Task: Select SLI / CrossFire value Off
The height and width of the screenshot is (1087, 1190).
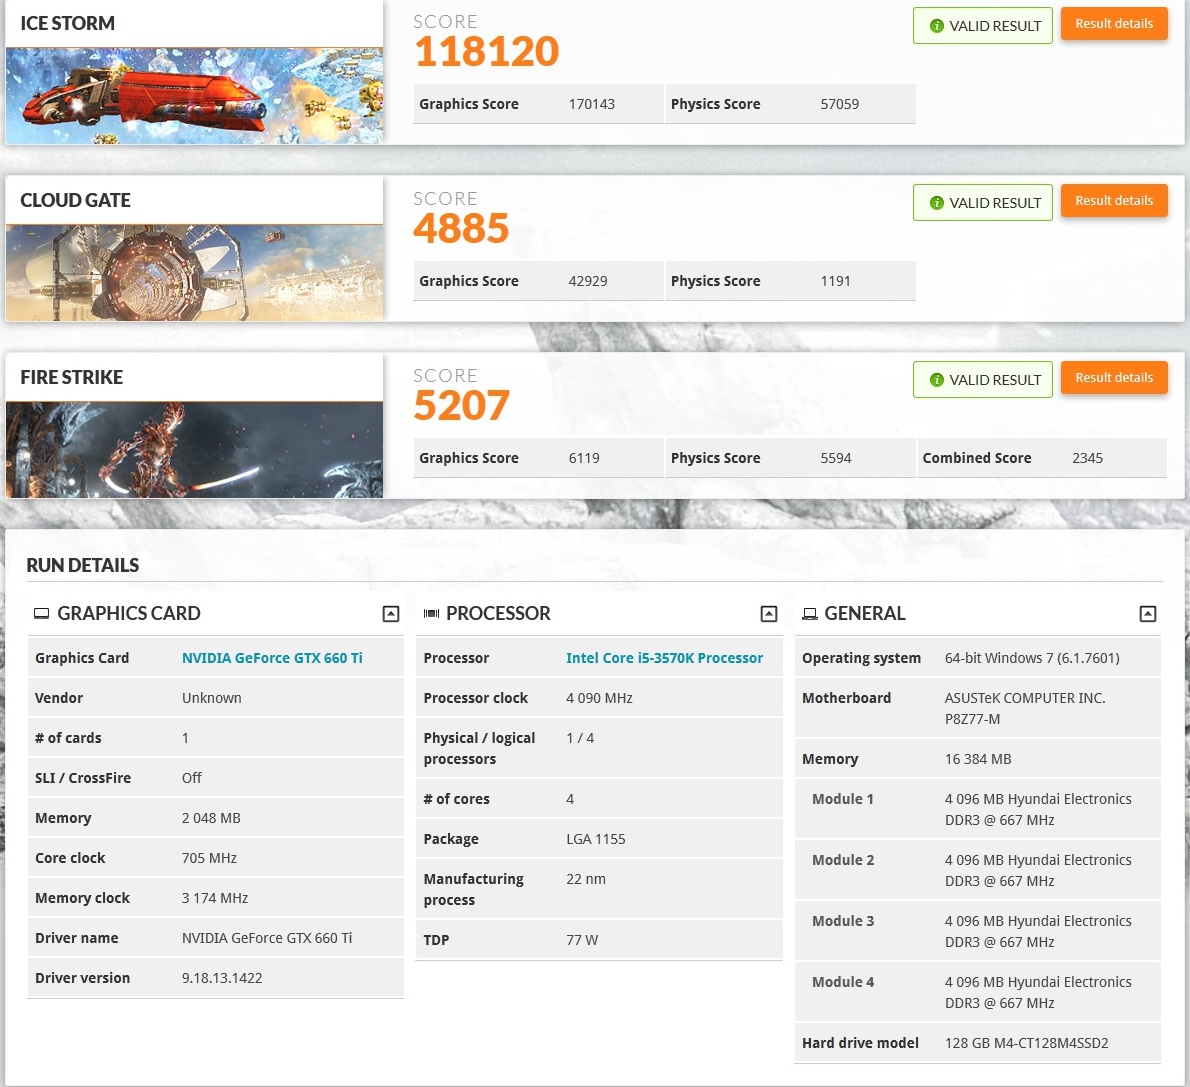Action: pyautogui.click(x=191, y=778)
